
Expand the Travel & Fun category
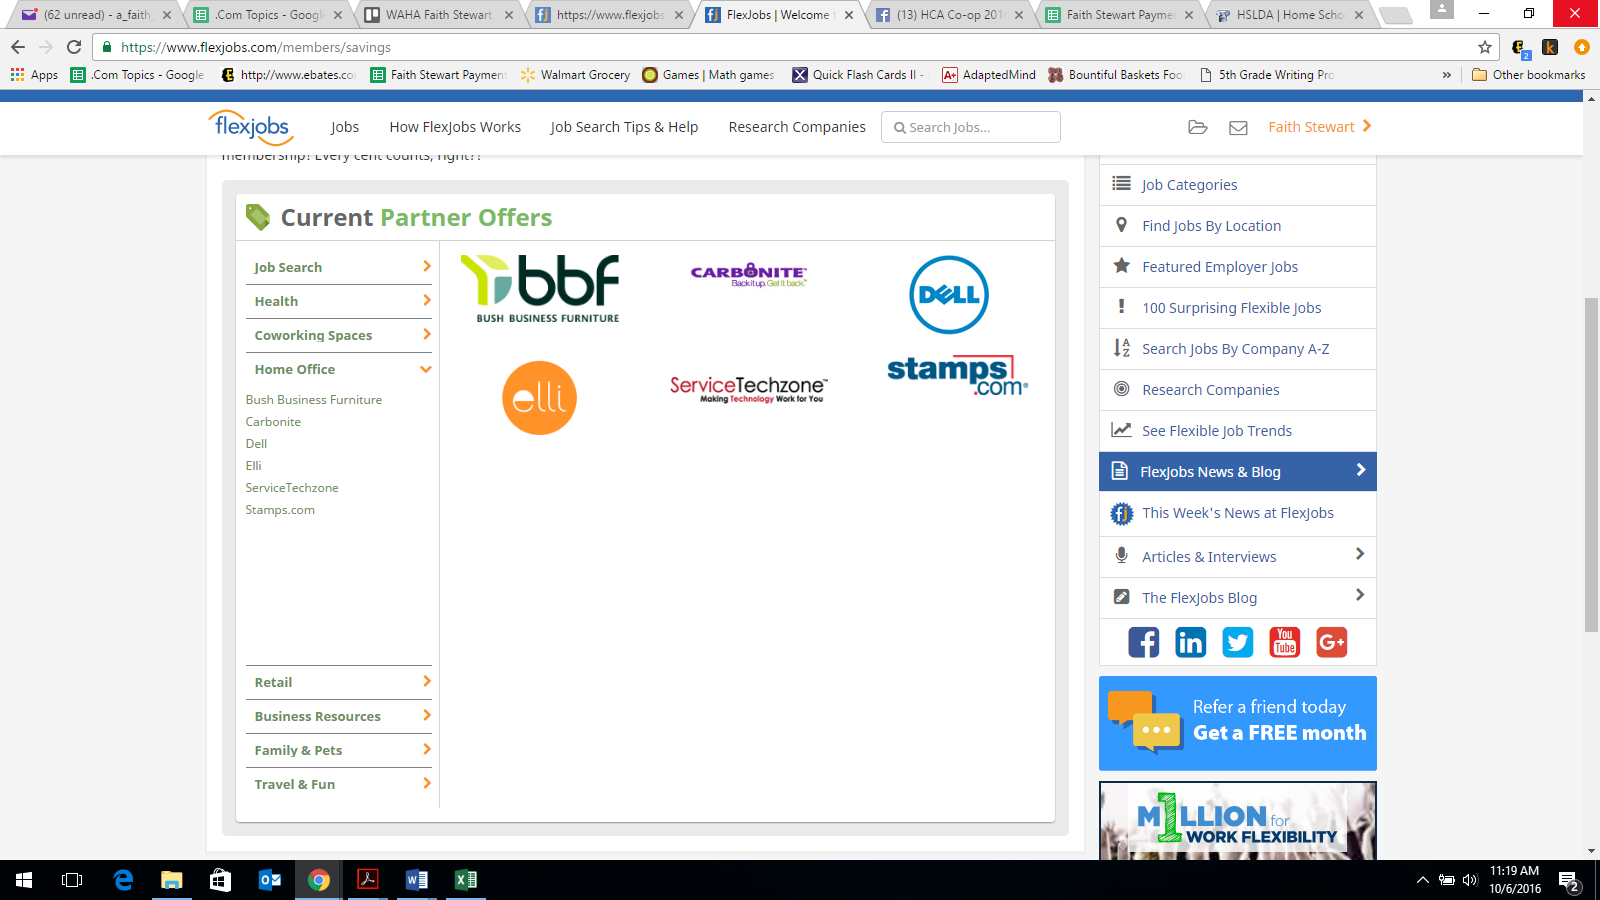pyautogui.click(x=339, y=784)
